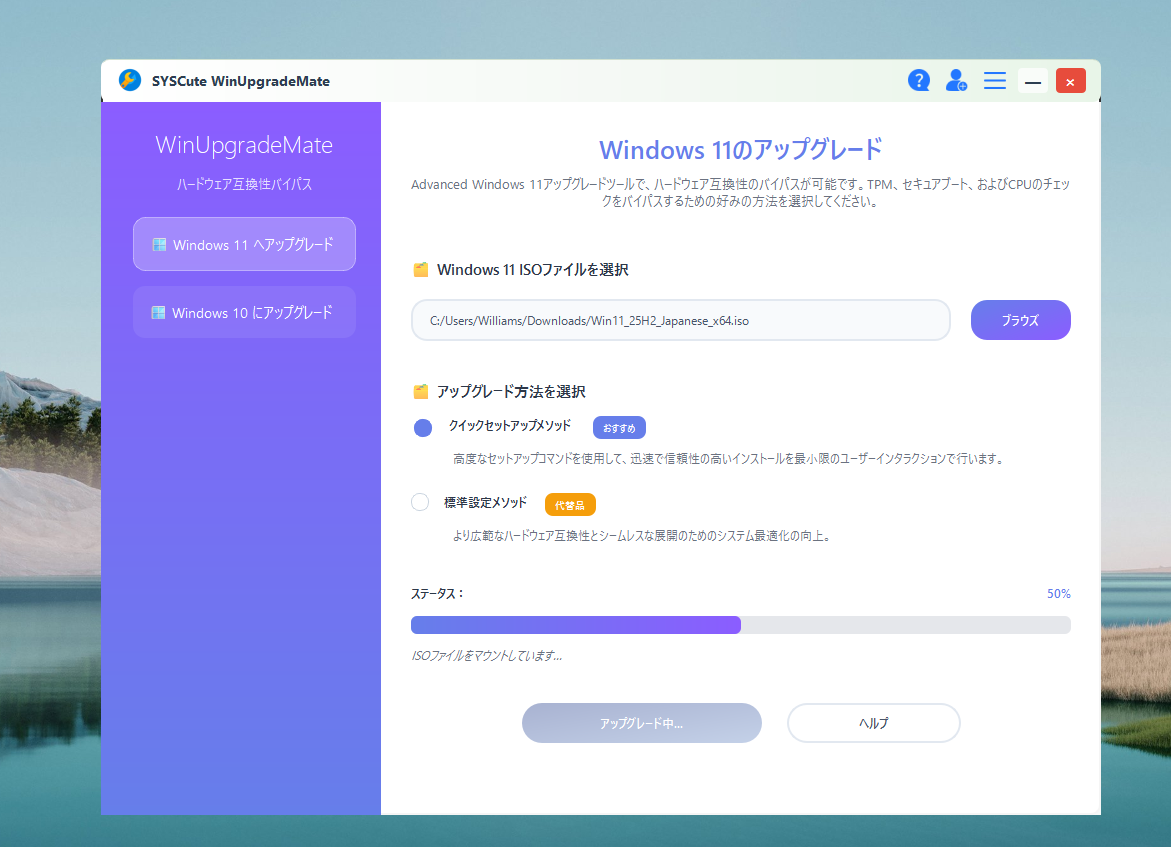
Task: Click the disabled アップグレード中 button
Action: tap(641, 722)
